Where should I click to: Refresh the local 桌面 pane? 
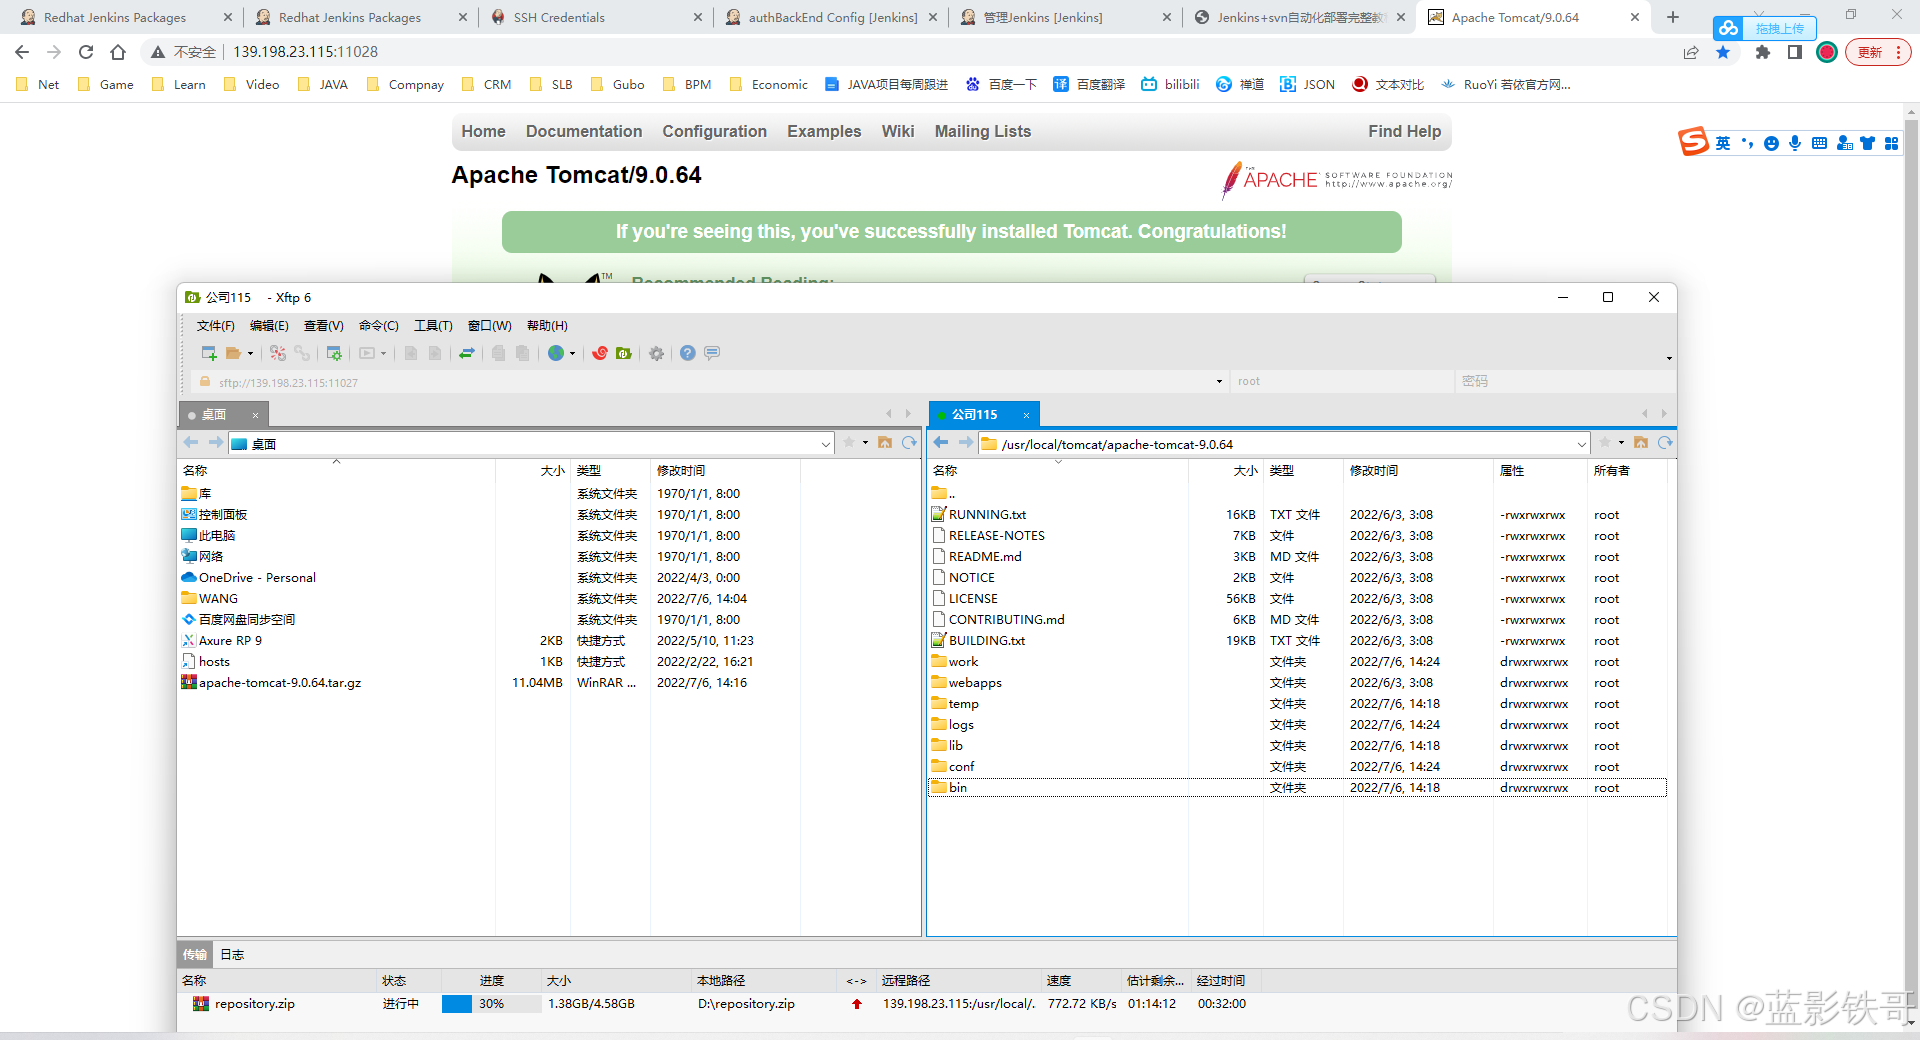click(909, 442)
